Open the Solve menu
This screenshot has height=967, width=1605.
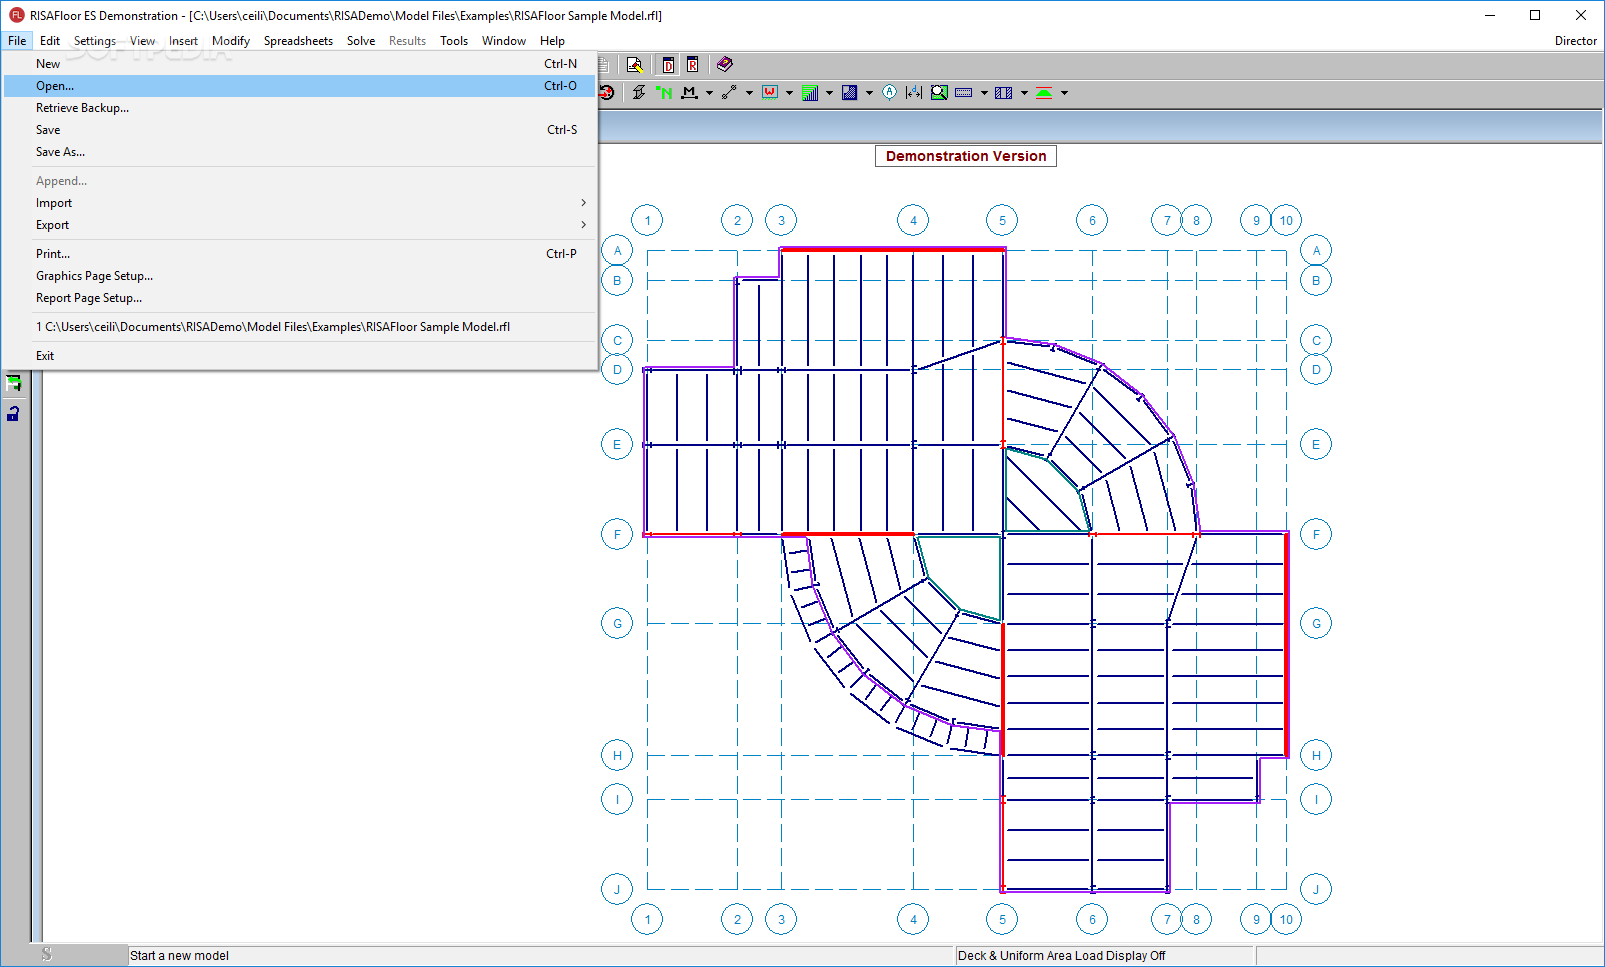(x=361, y=41)
